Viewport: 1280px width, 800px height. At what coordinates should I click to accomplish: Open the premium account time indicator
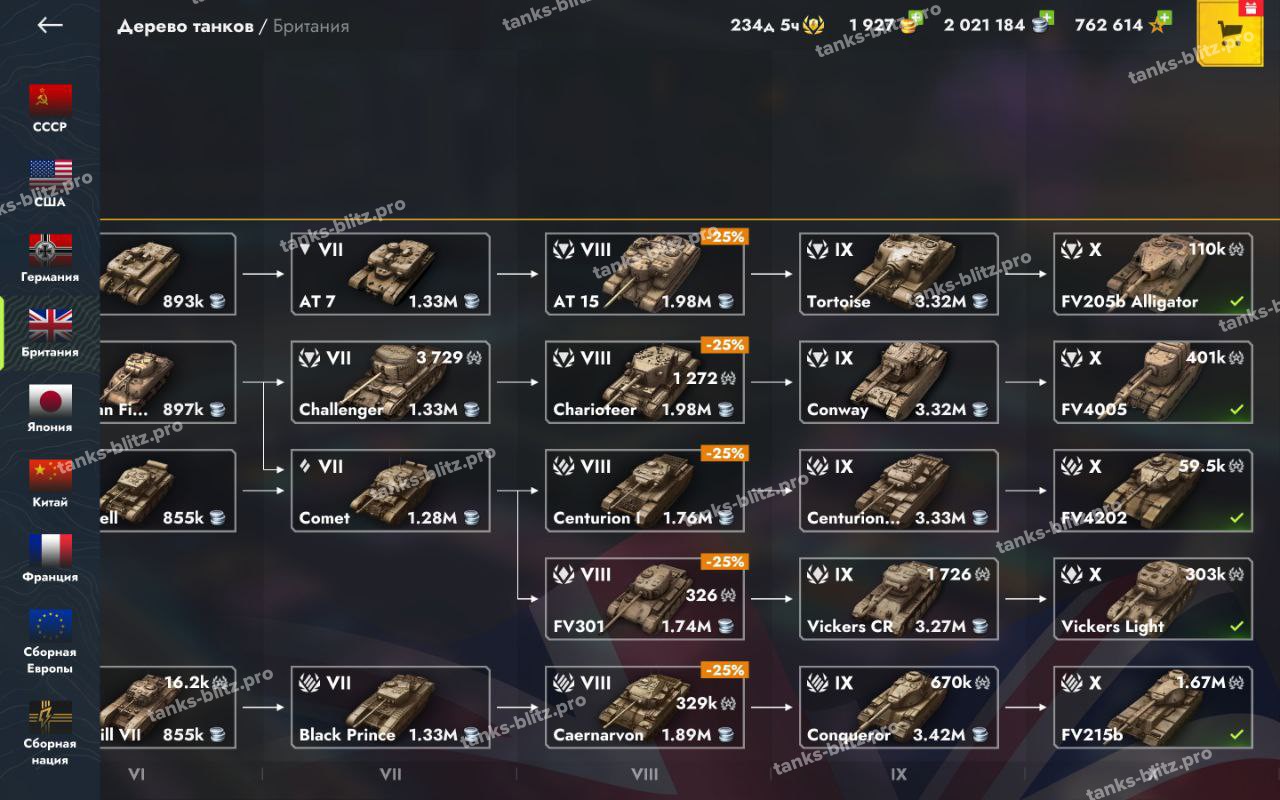coord(777,25)
